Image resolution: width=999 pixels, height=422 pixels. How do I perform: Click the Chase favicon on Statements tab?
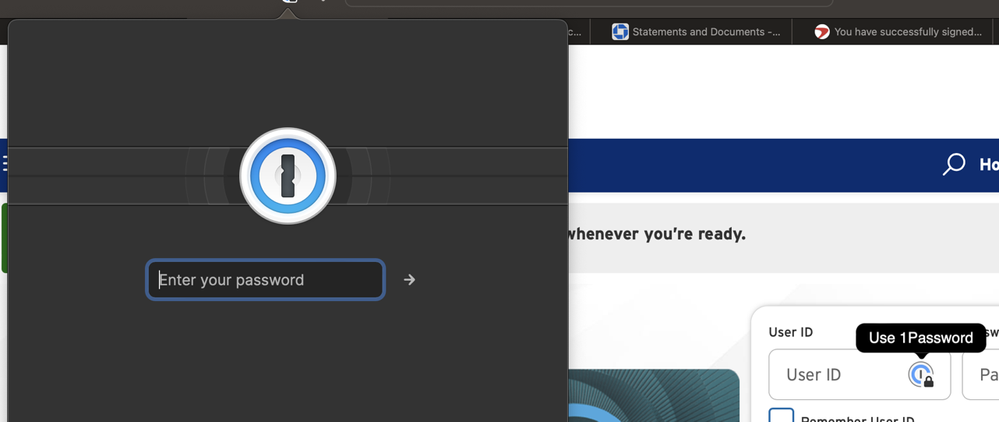pos(620,32)
